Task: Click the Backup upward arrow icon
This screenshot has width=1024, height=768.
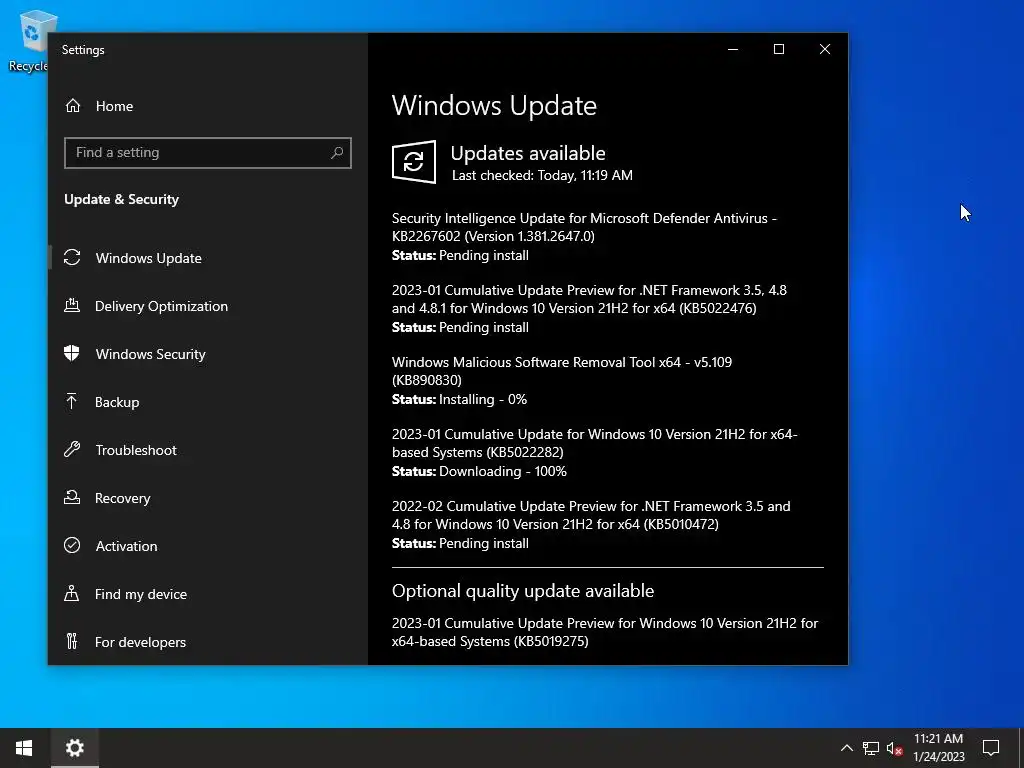Action: [x=72, y=401]
